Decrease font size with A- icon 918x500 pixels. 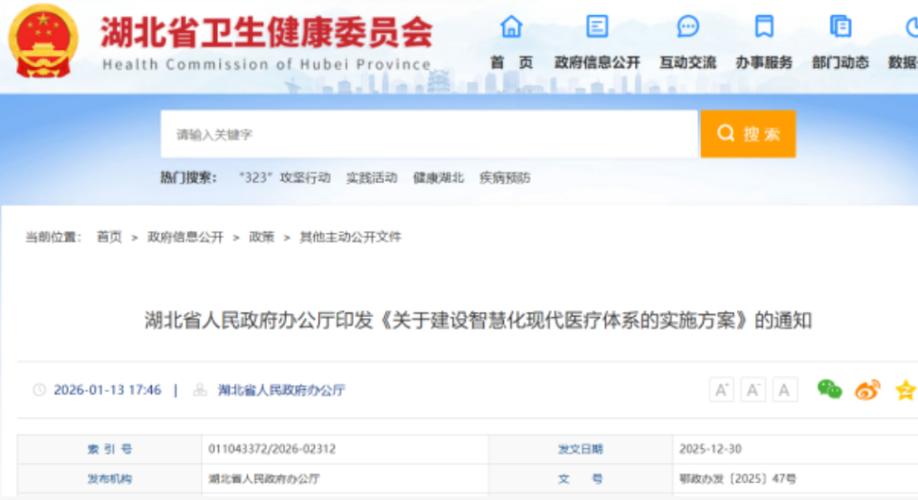[753, 390]
